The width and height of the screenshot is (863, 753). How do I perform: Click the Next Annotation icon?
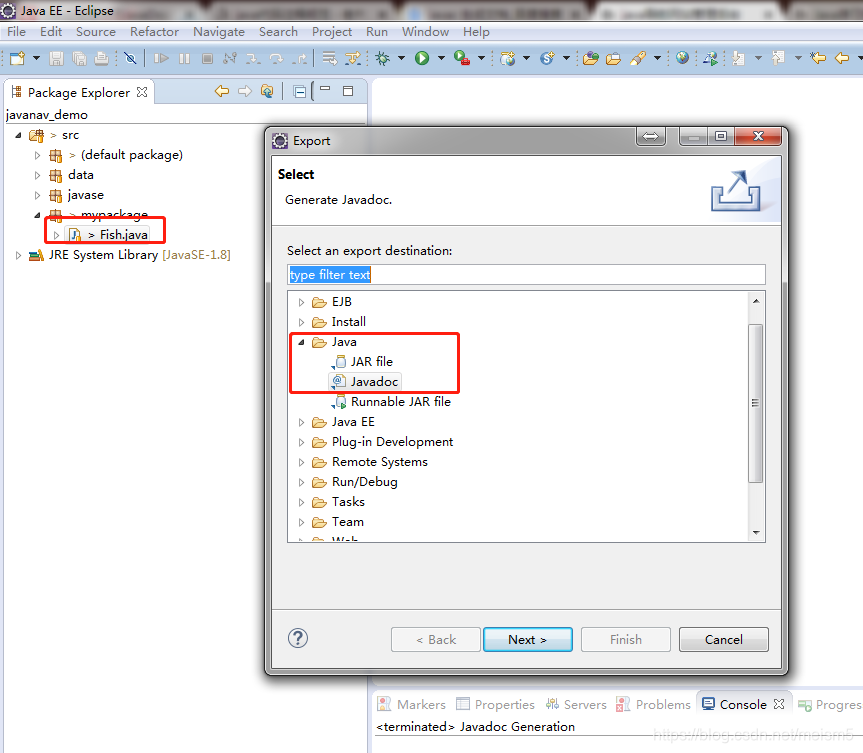[x=739, y=58]
